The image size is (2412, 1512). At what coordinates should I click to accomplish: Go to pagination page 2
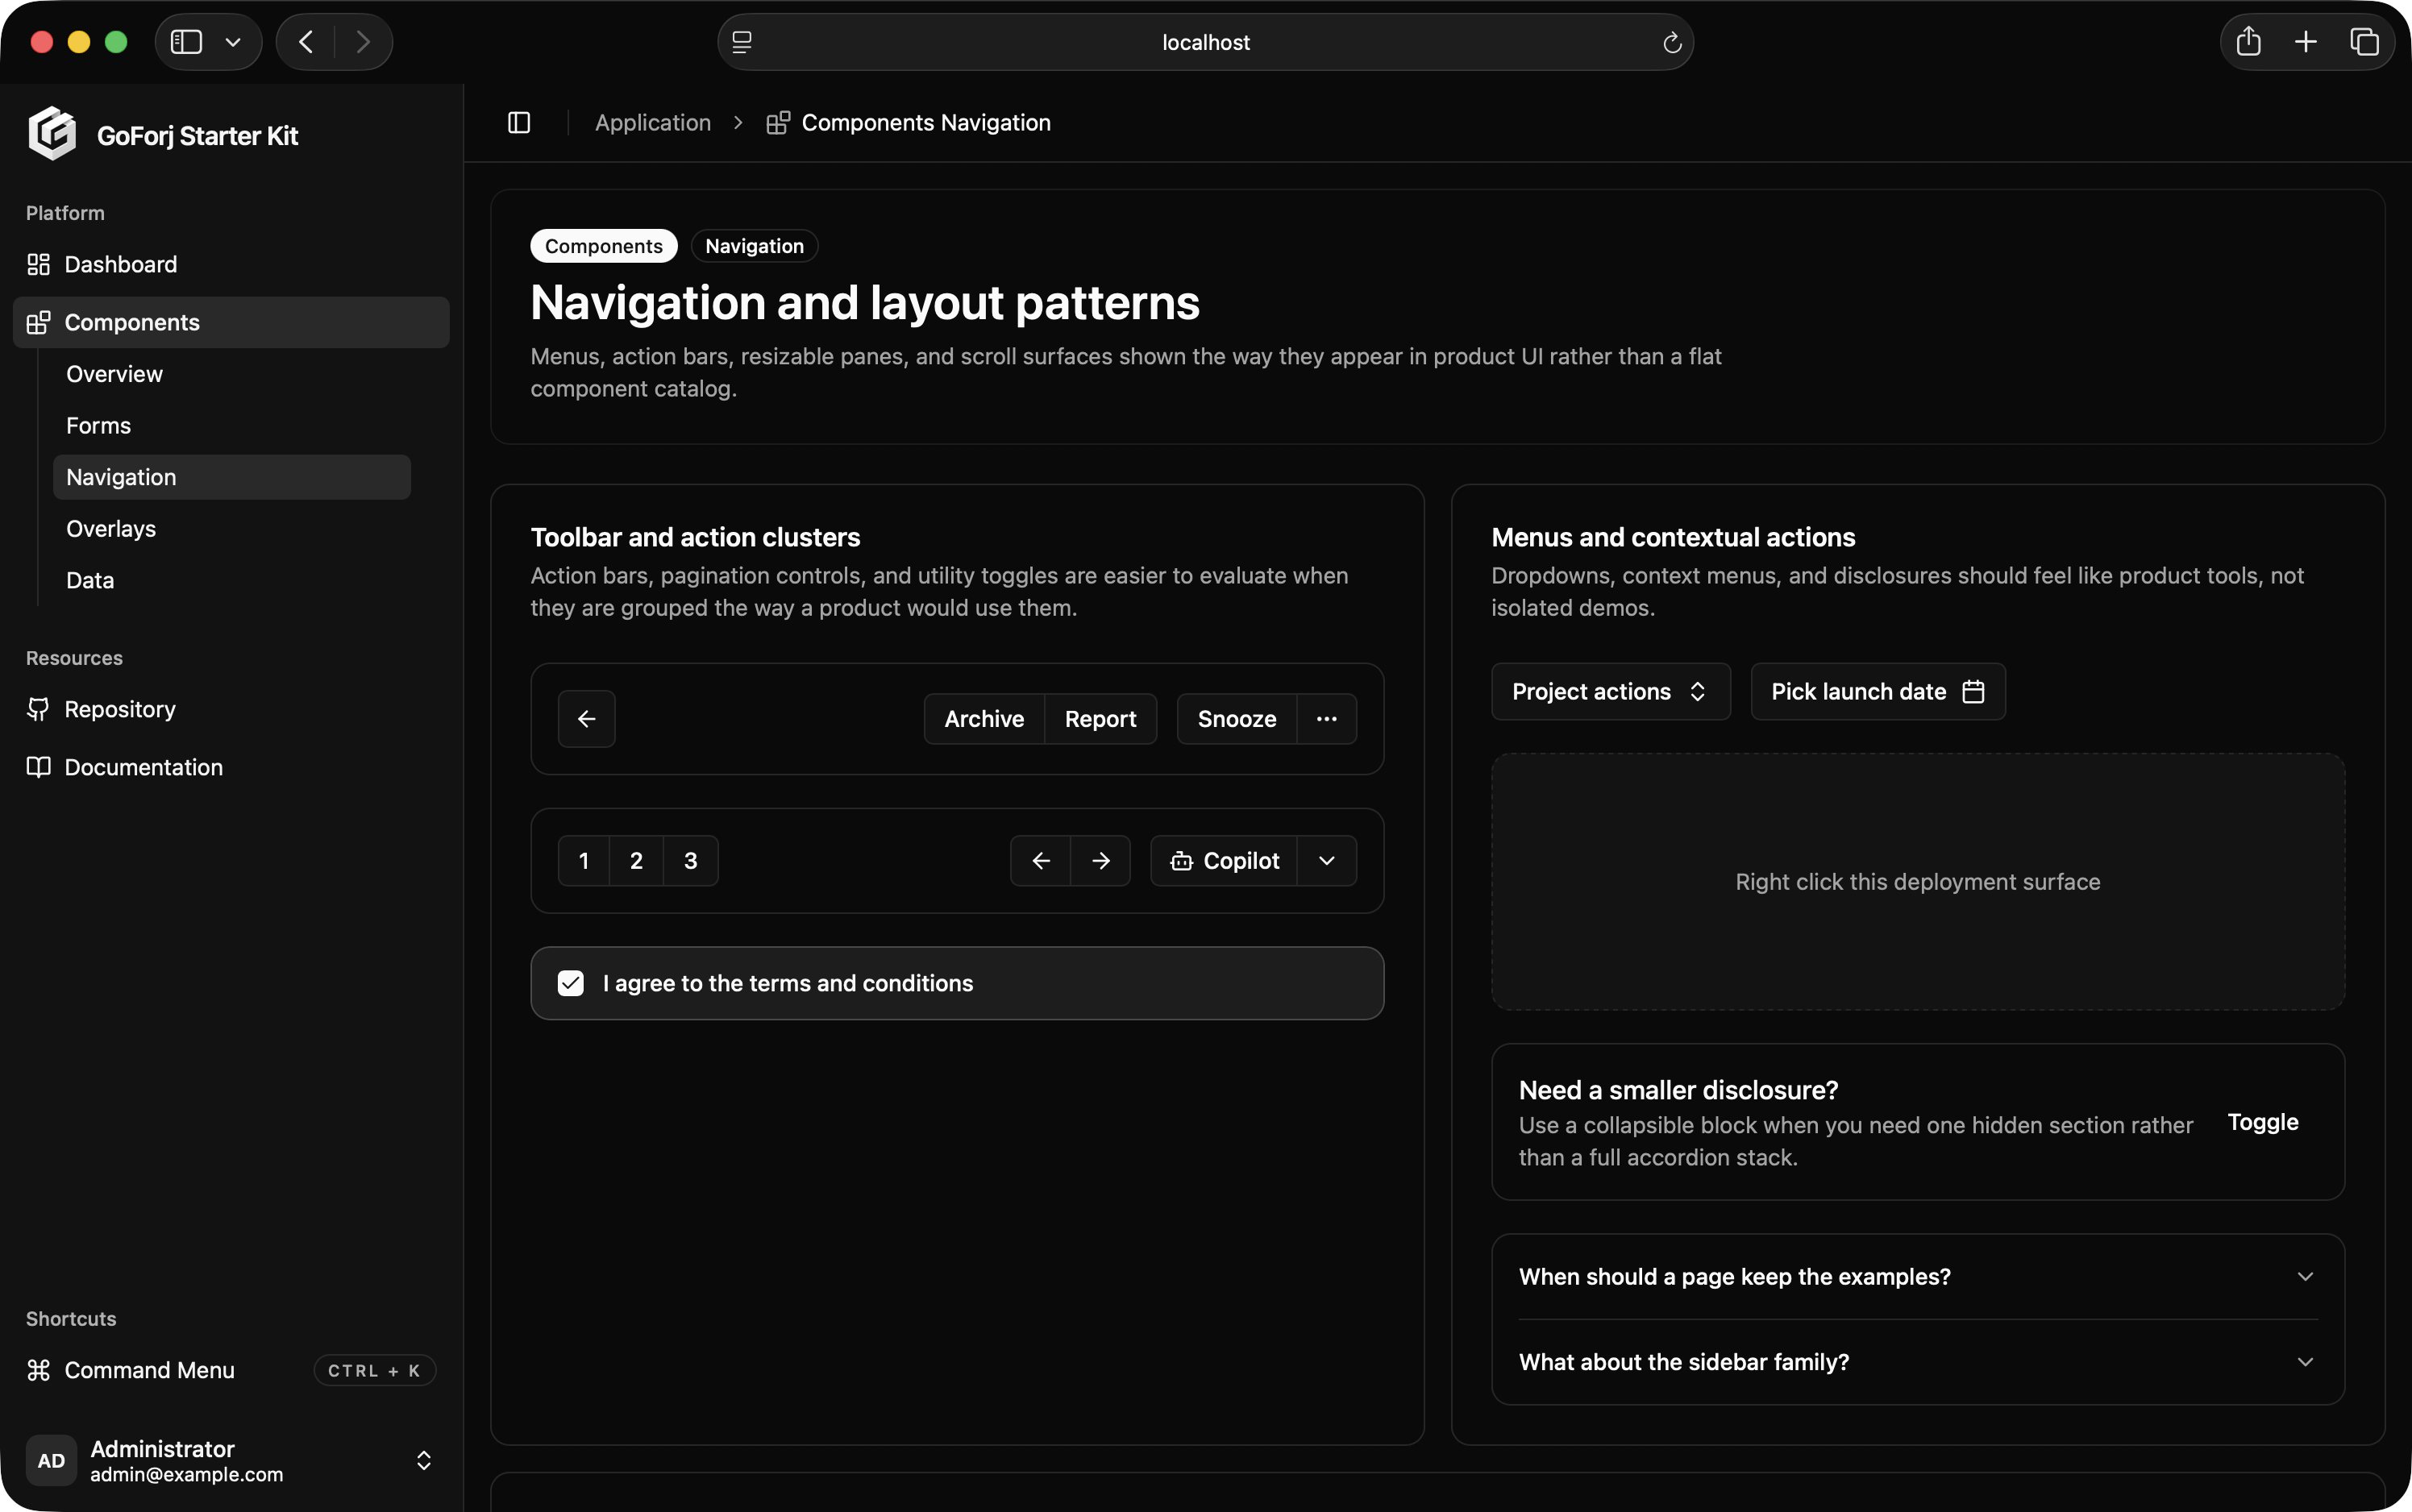636,861
